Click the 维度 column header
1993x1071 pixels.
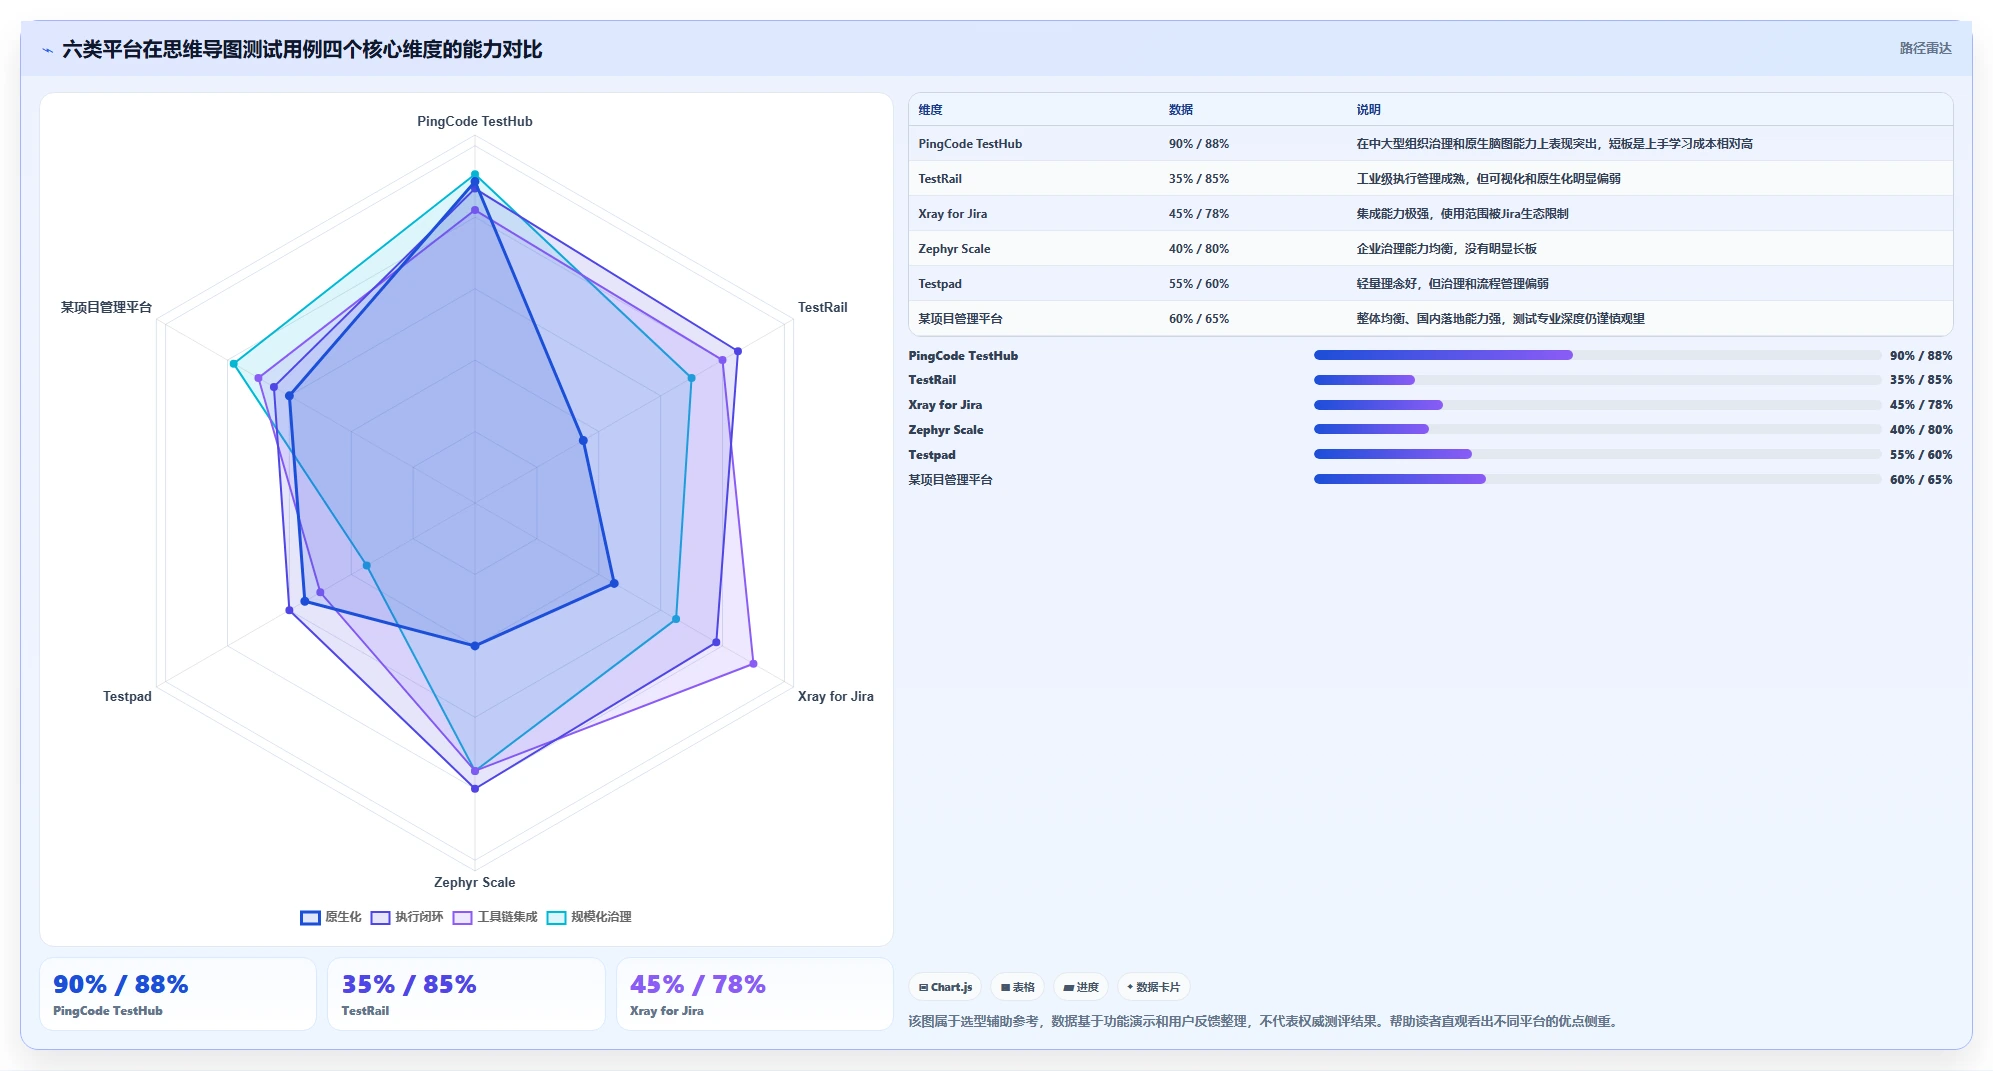[x=930, y=110]
